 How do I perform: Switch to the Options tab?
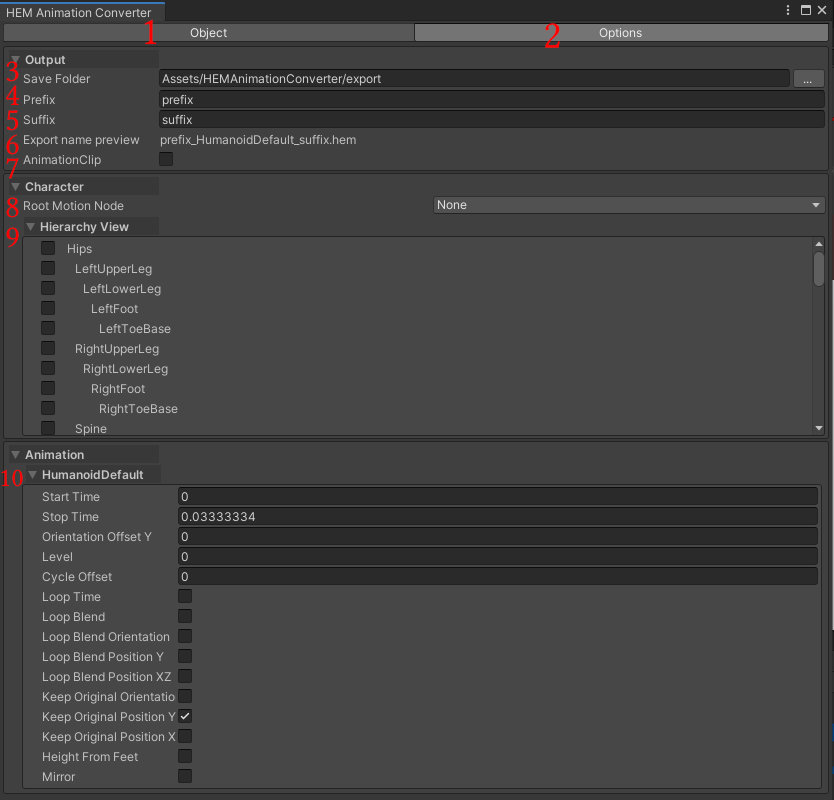[620, 32]
